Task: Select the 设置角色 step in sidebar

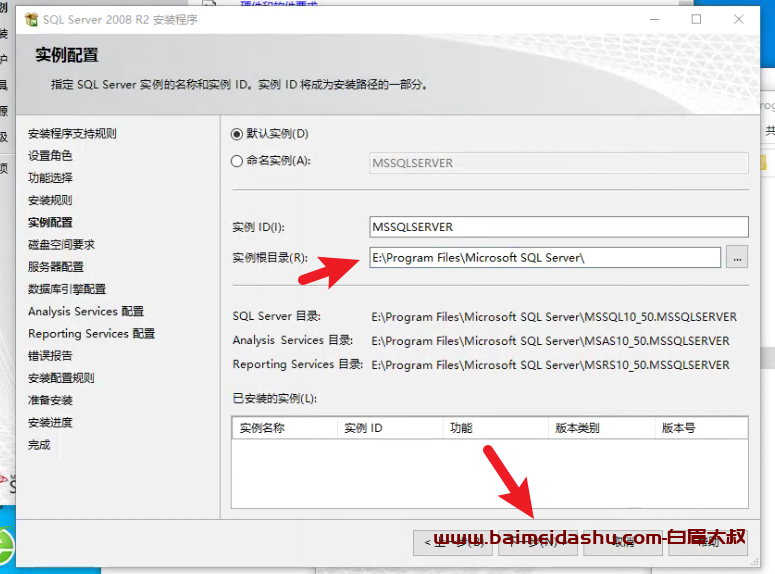Action: [50, 156]
